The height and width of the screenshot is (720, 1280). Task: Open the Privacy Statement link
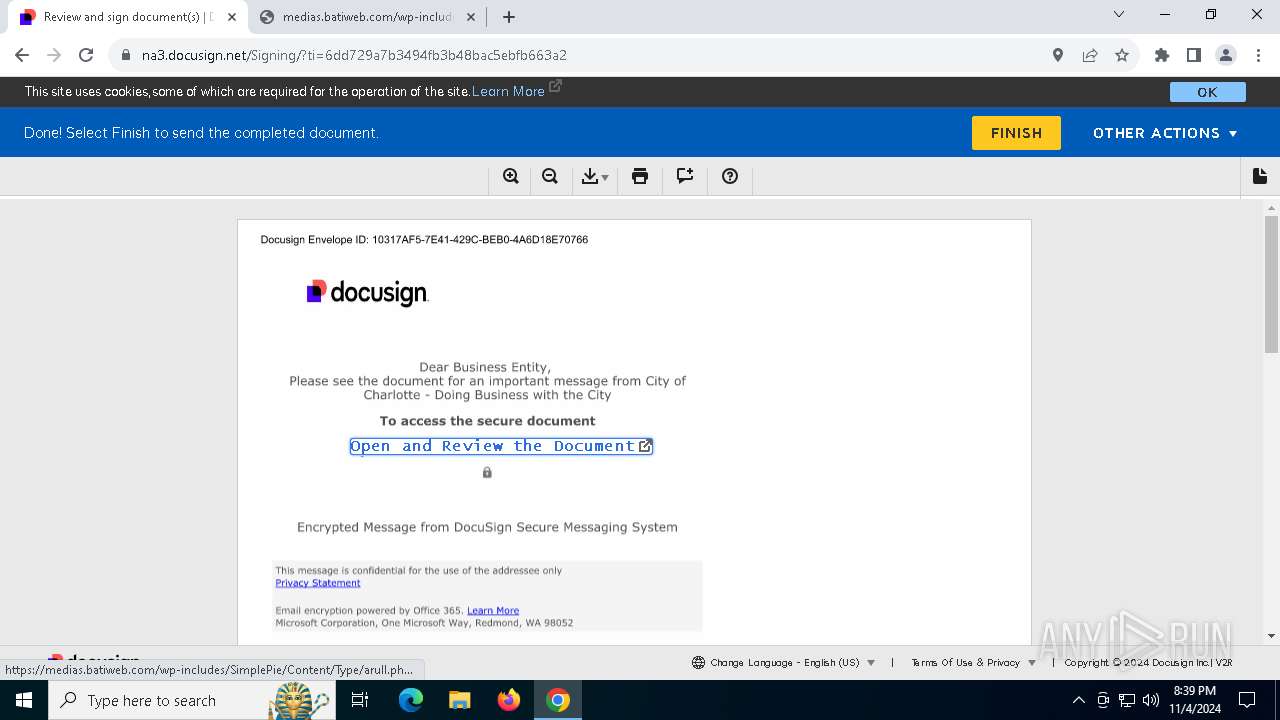tap(318, 583)
